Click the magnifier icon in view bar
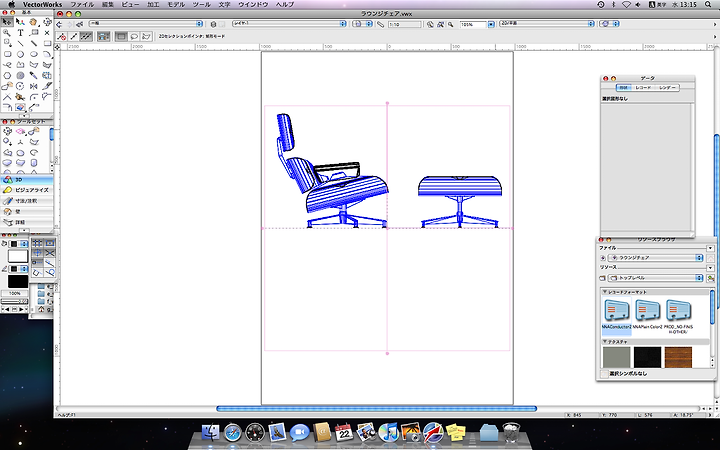Image resolution: width=720 pixels, height=450 pixels. (450, 24)
